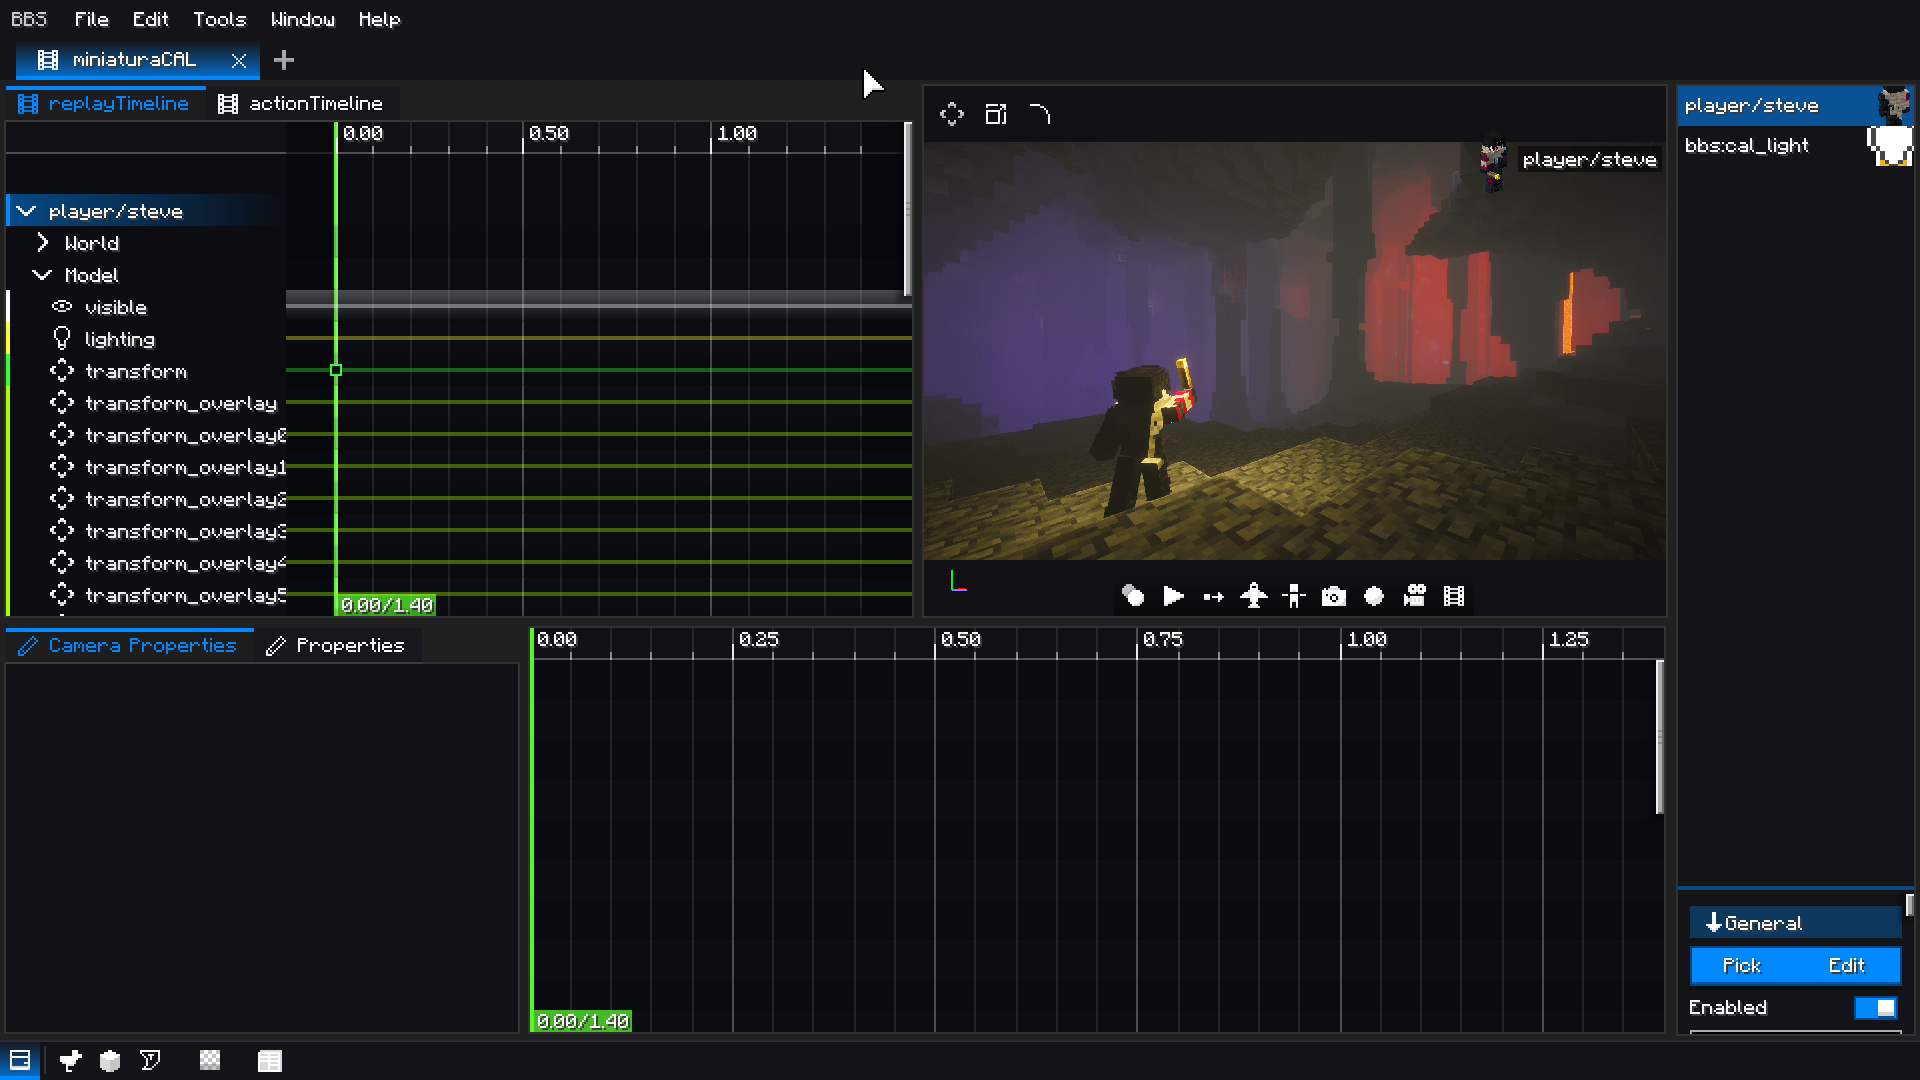
Task: Click the 0.75 mark on camera timeline ruler
Action: coord(1162,639)
